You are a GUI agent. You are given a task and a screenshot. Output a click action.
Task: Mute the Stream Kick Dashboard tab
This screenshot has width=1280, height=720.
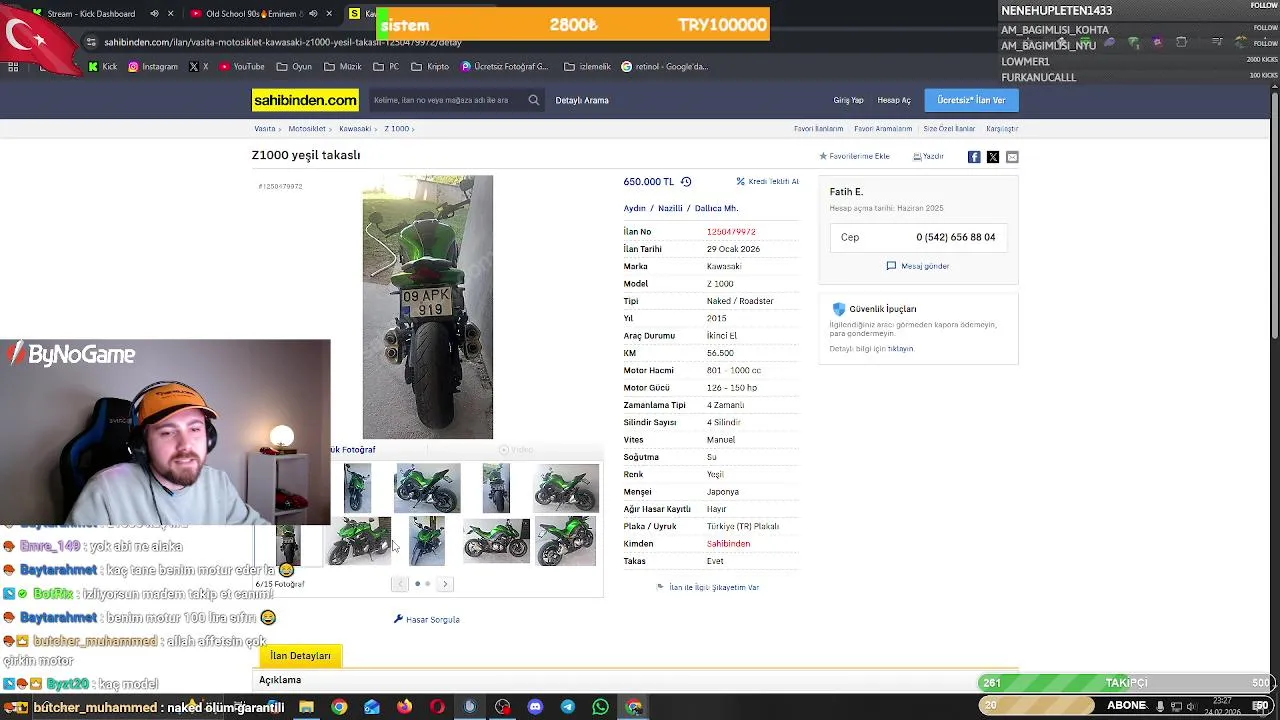coord(154,14)
